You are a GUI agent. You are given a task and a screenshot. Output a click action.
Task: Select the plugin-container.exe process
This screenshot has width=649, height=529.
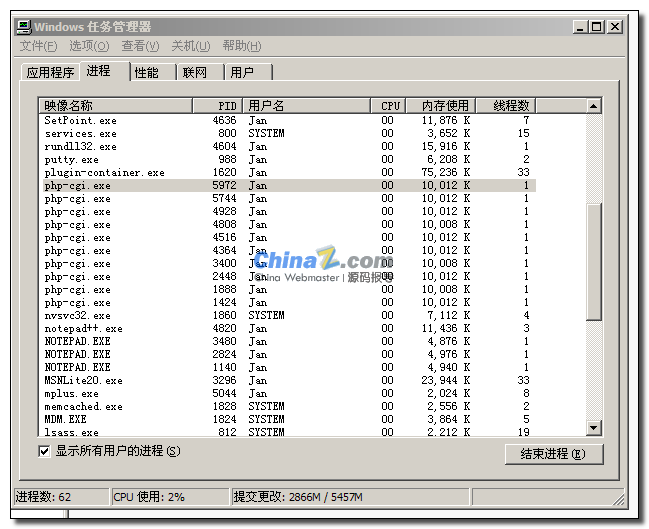(x=287, y=173)
